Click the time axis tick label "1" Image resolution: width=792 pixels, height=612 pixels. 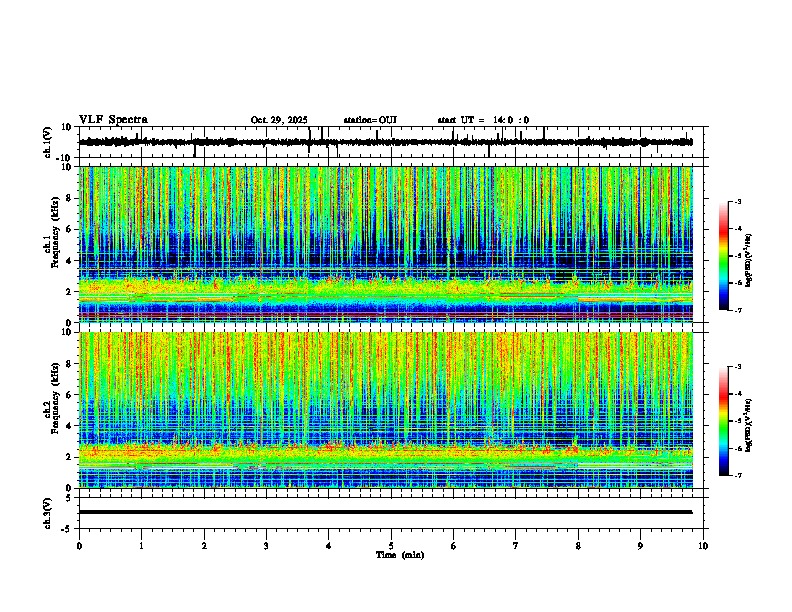(141, 546)
